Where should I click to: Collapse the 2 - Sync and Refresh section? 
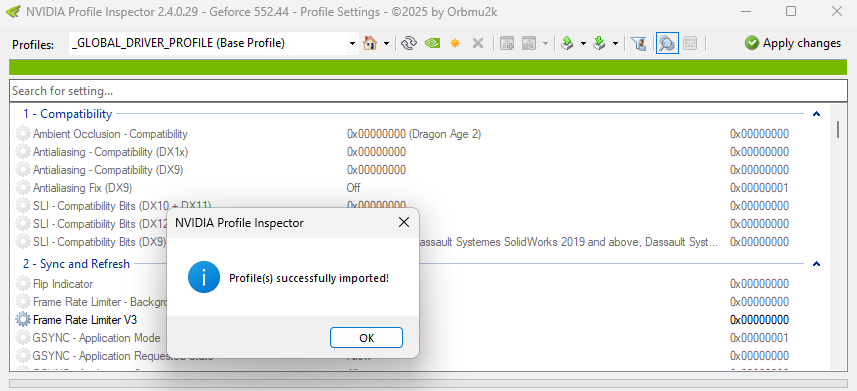[816, 264]
